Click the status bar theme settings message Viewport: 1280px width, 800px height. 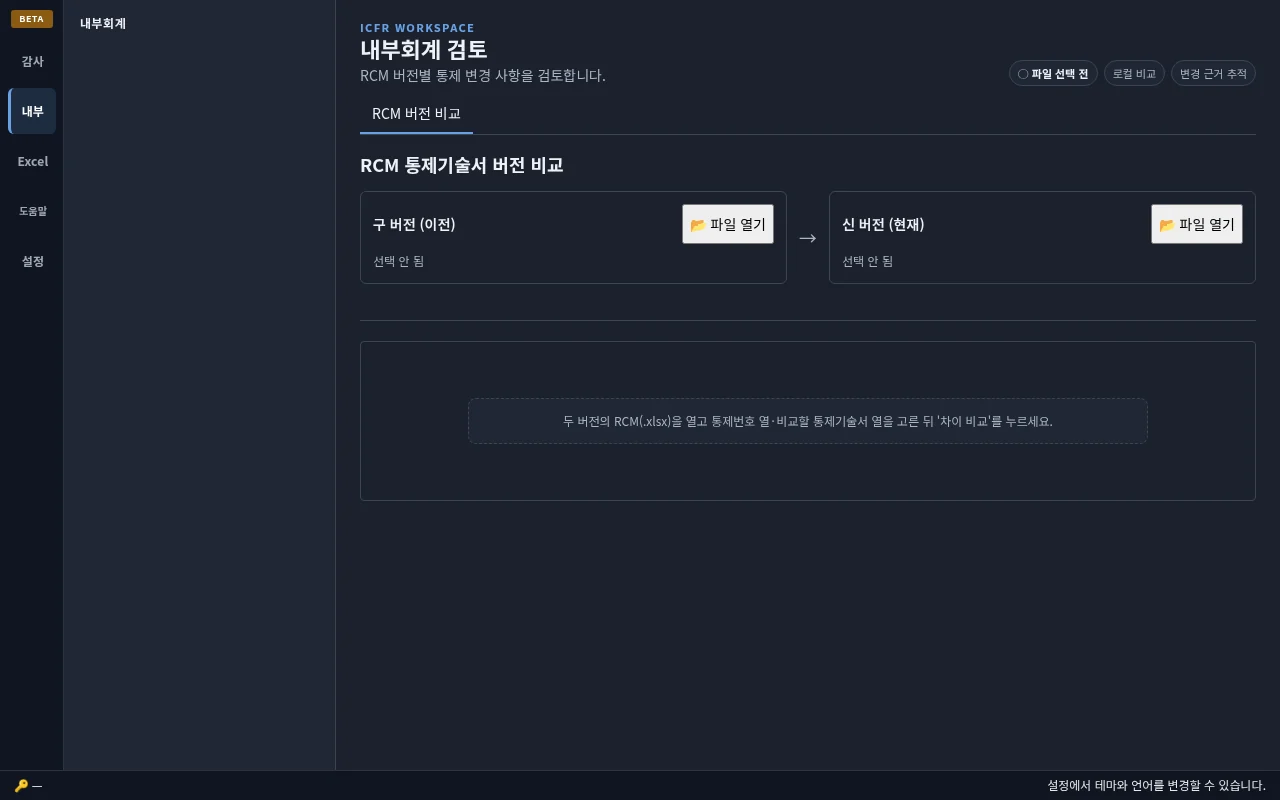(x=1156, y=786)
